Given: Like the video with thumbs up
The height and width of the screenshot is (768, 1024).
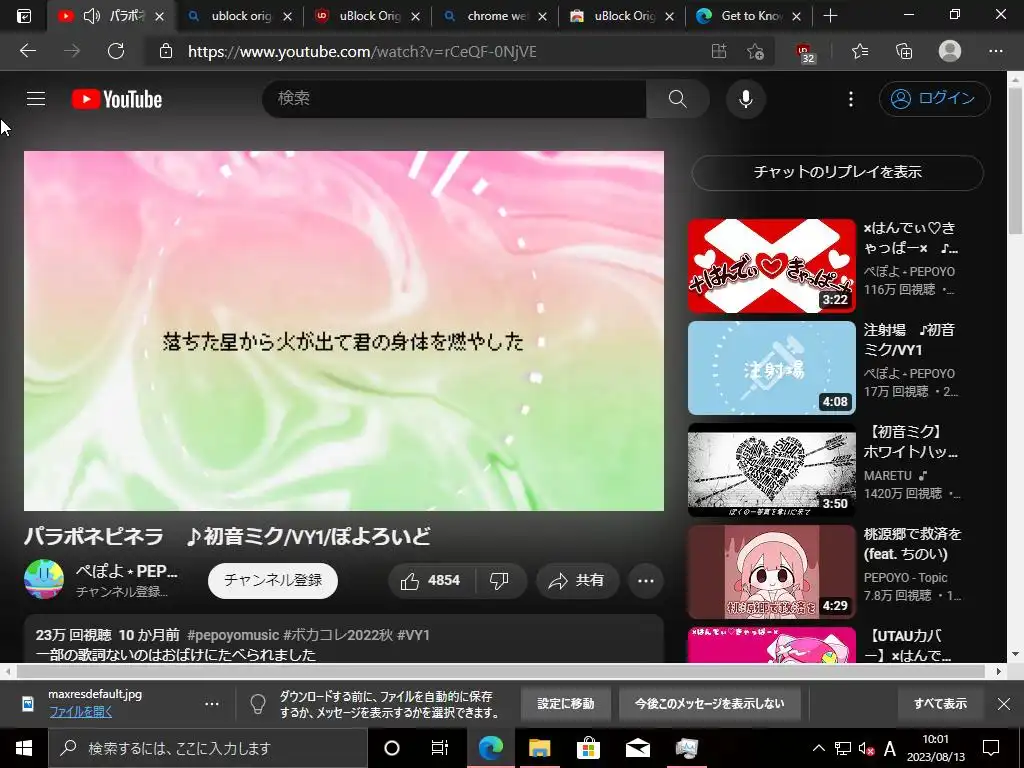Looking at the screenshot, I should pyautogui.click(x=431, y=581).
